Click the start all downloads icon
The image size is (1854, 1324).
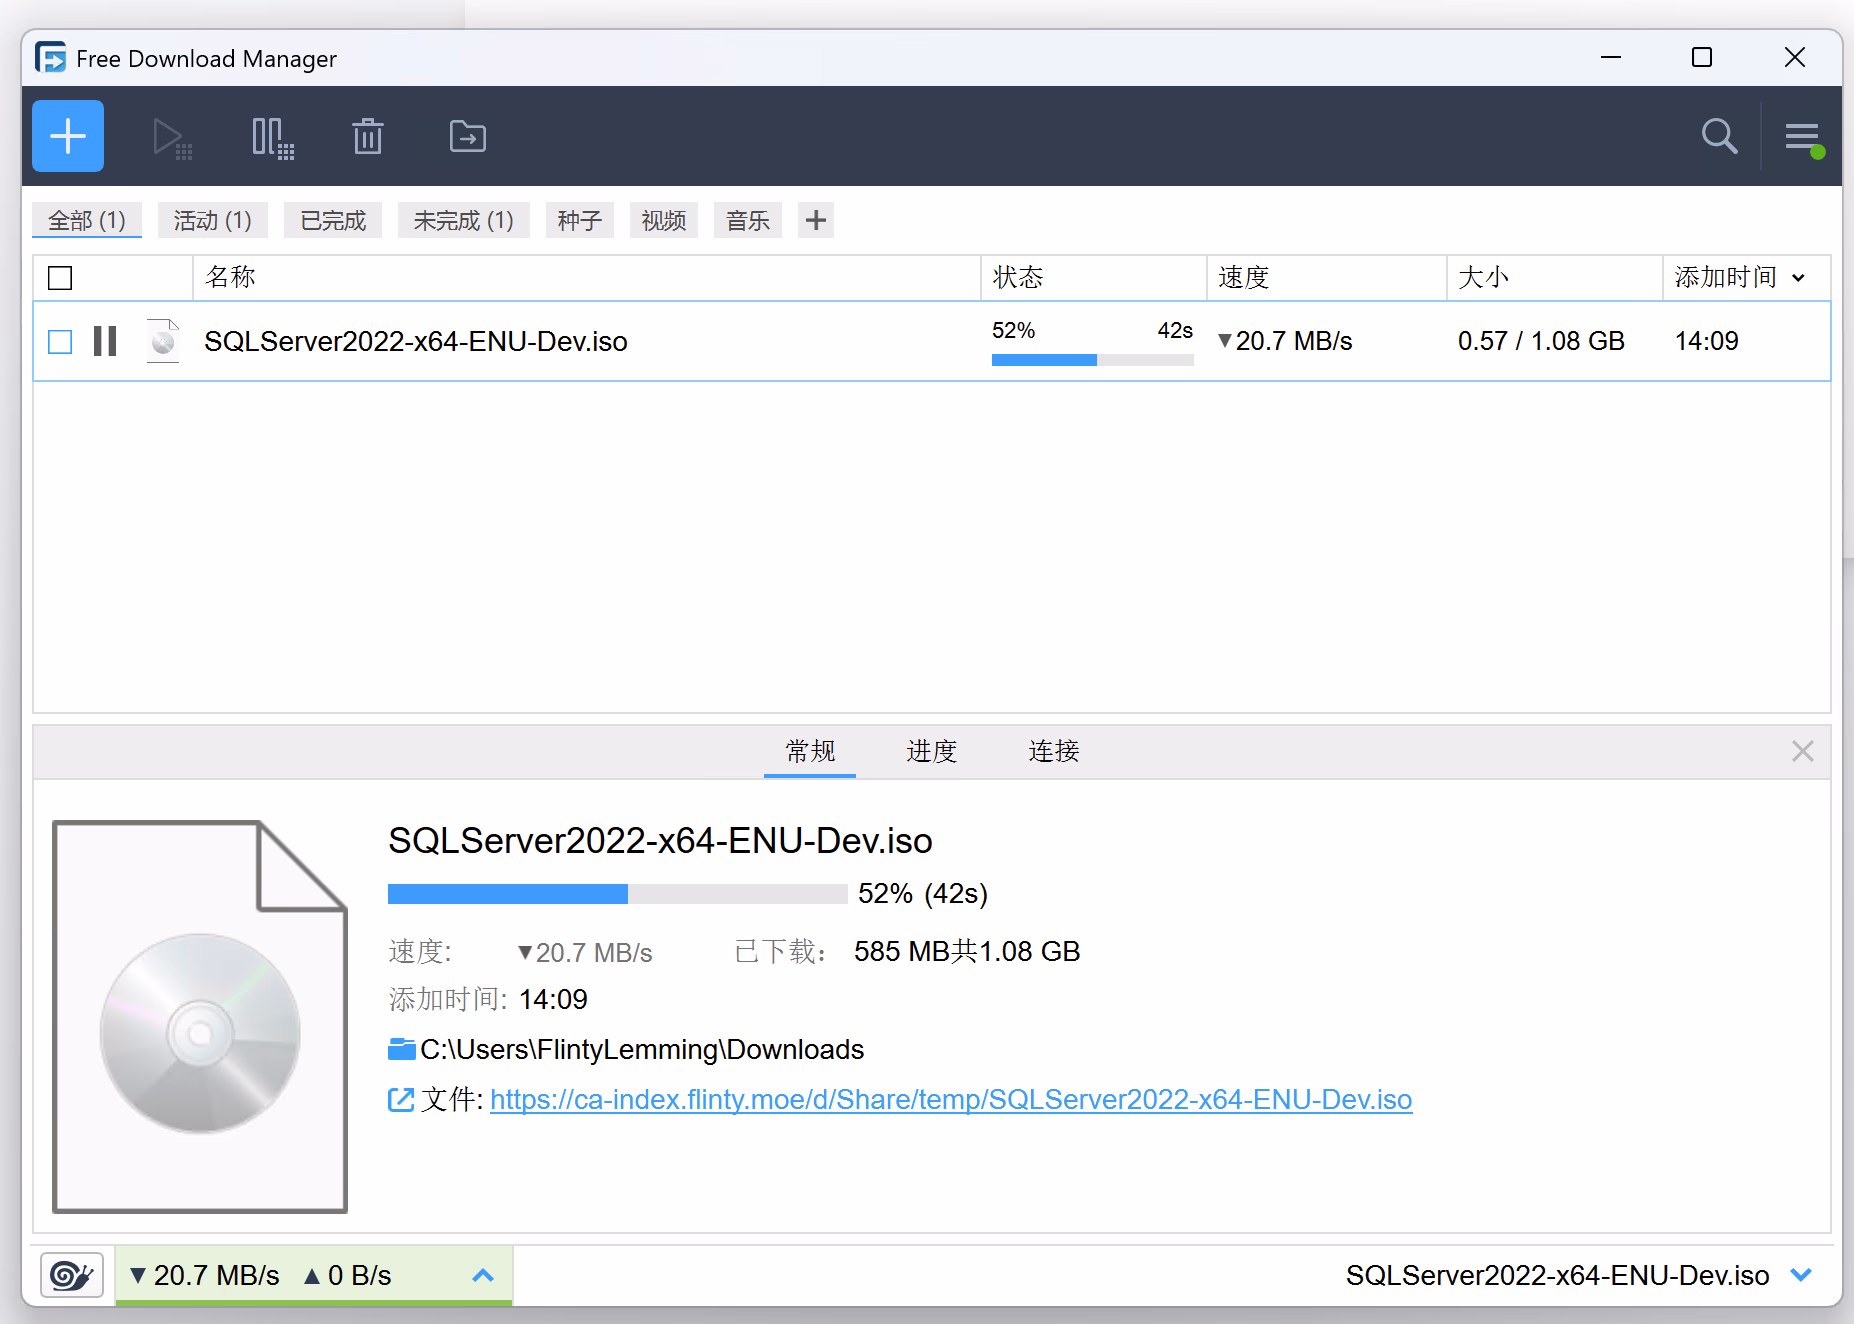[171, 137]
